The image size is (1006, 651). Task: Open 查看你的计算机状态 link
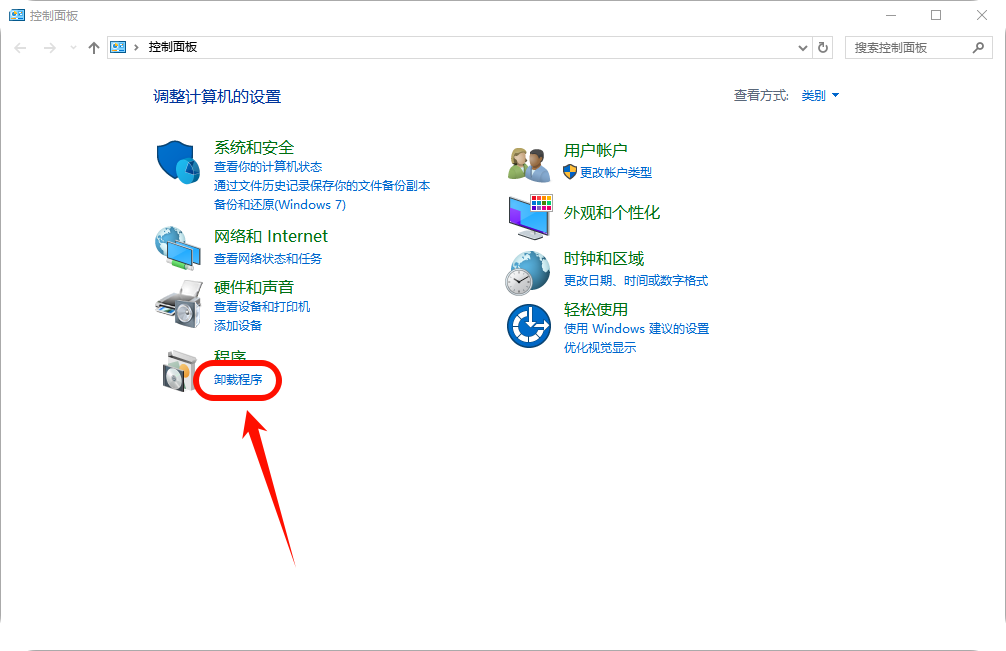click(x=268, y=167)
